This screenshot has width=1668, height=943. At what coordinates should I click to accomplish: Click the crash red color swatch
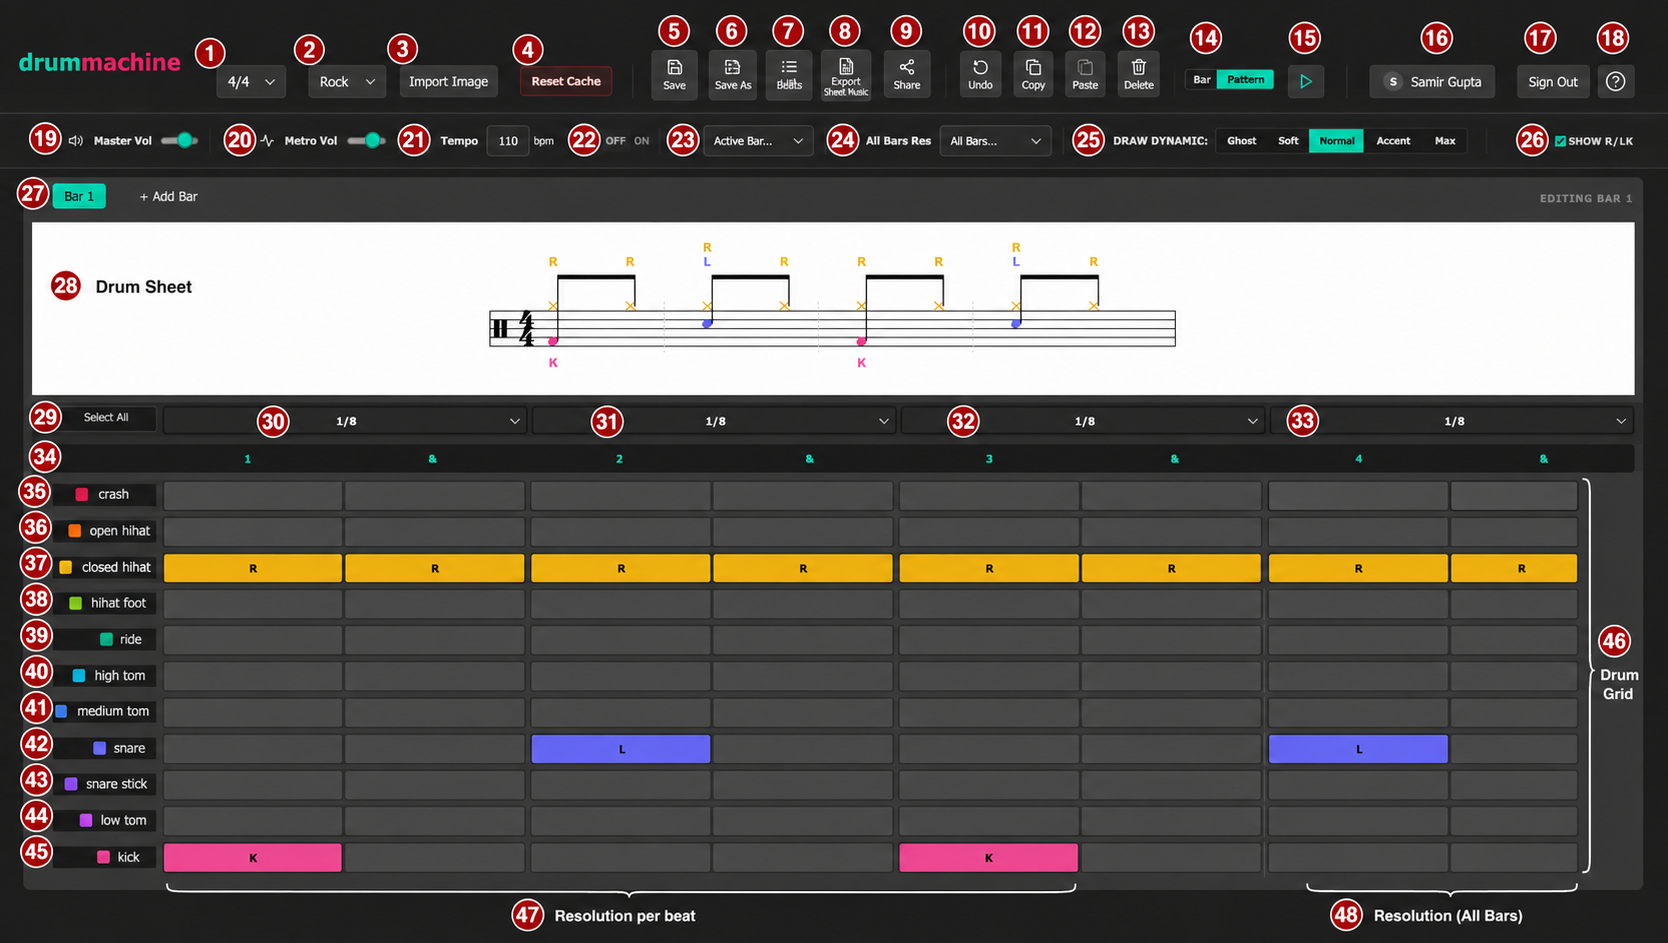82,494
